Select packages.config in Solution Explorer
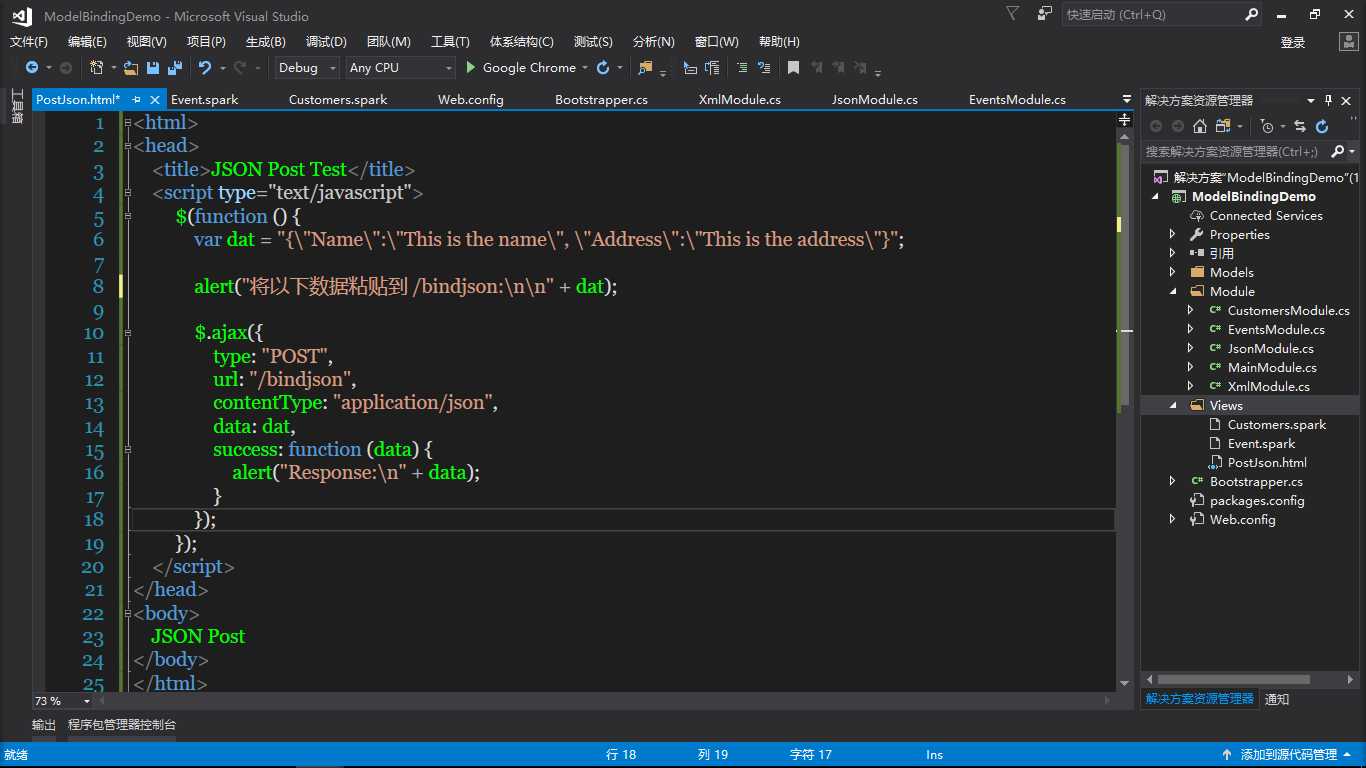This screenshot has height=768, width=1366. click(1257, 501)
